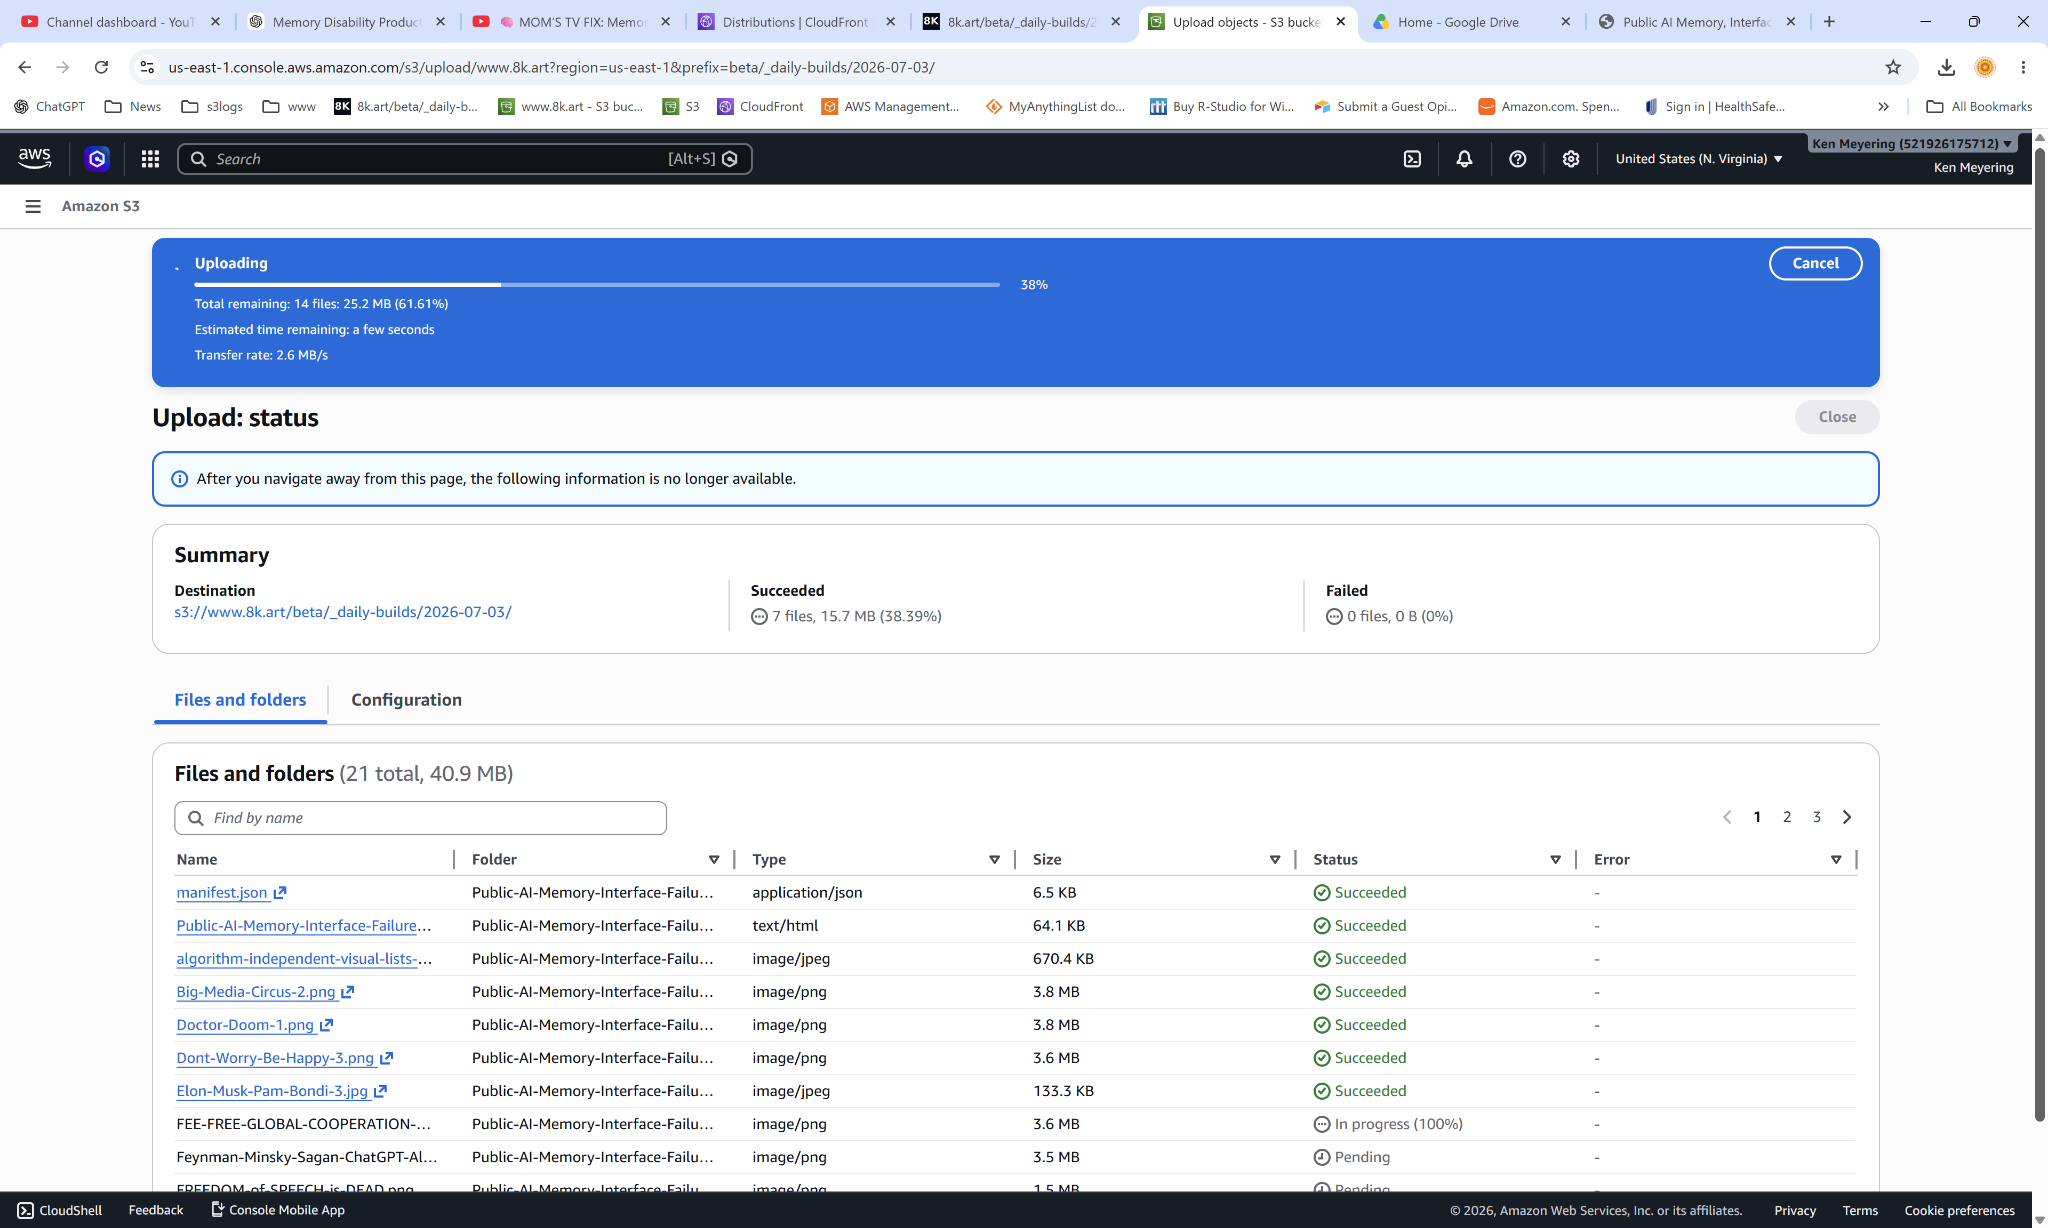The height and width of the screenshot is (1228, 2048).
Task: Click the AWS logo home icon
Action: (34, 158)
